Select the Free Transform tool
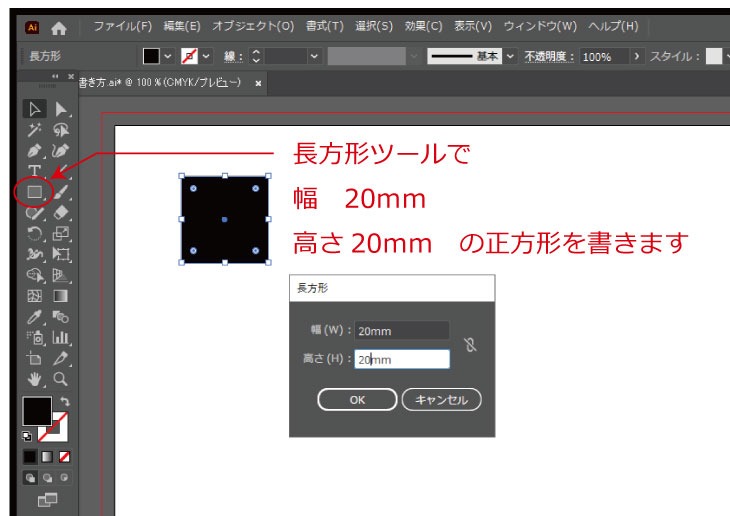Viewport: 730px width, 516px height. click(61, 254)
